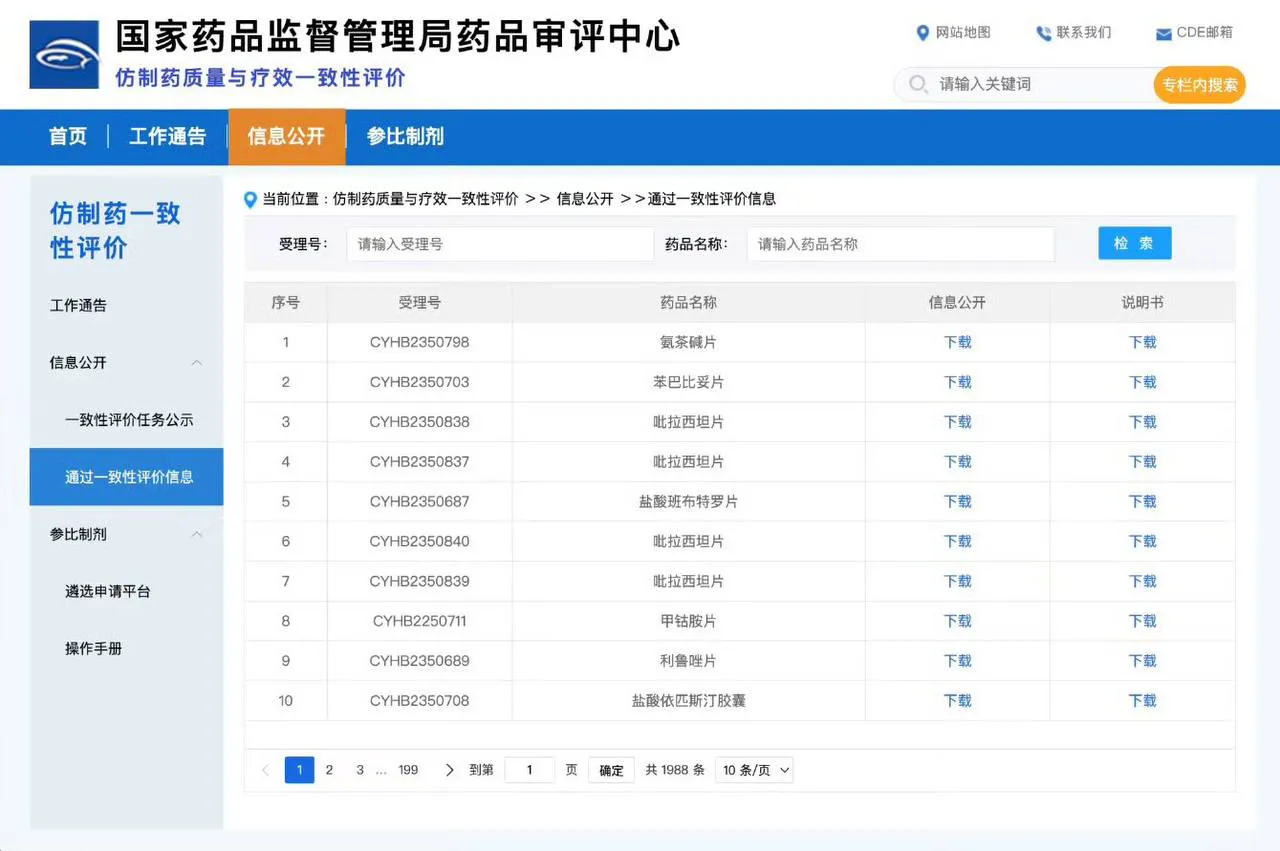Click the 检索 search button
The height and width of the screenshot is (851, 1280).
coord(1135,243)
